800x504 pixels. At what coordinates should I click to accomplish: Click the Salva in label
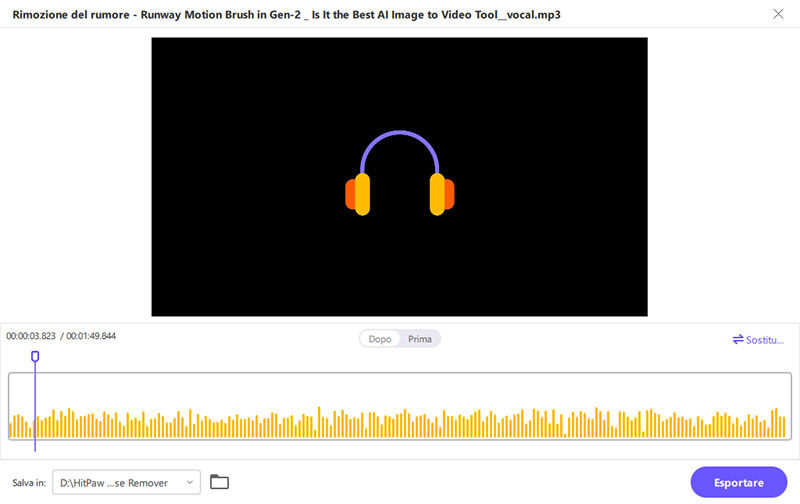pyautogui.click(x=29, y=483)
